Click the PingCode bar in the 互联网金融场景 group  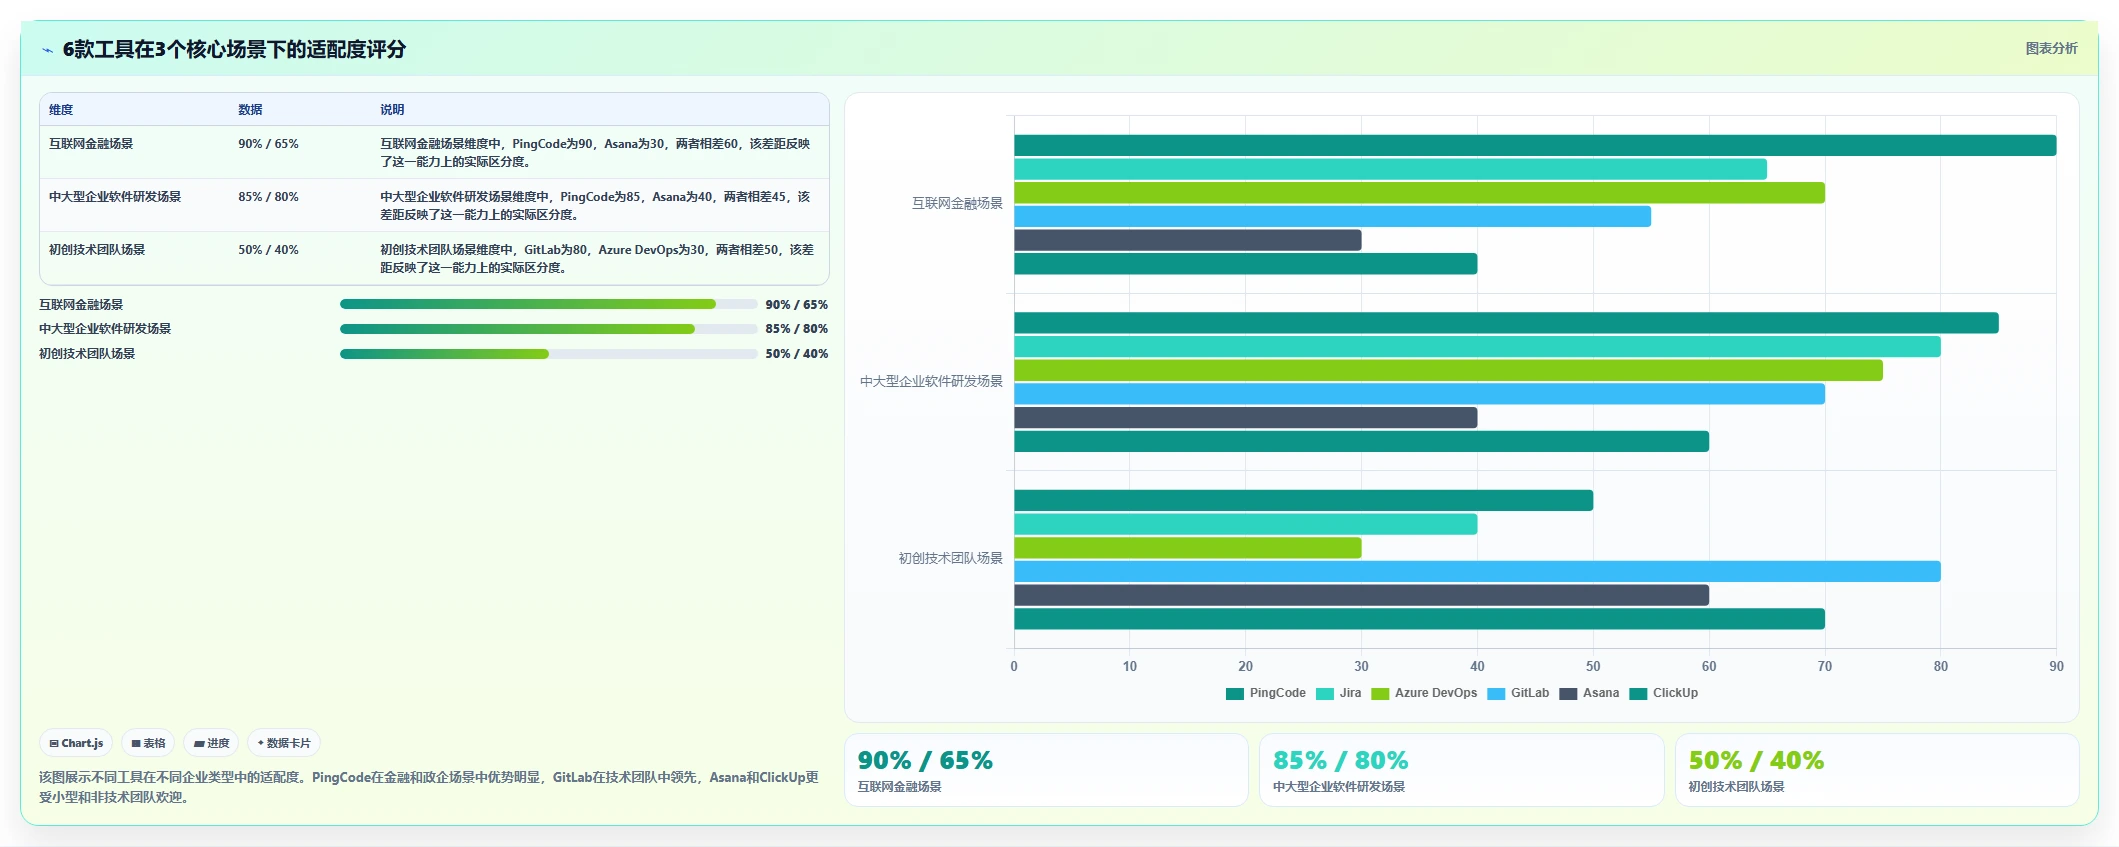(x=1535, y=145)
